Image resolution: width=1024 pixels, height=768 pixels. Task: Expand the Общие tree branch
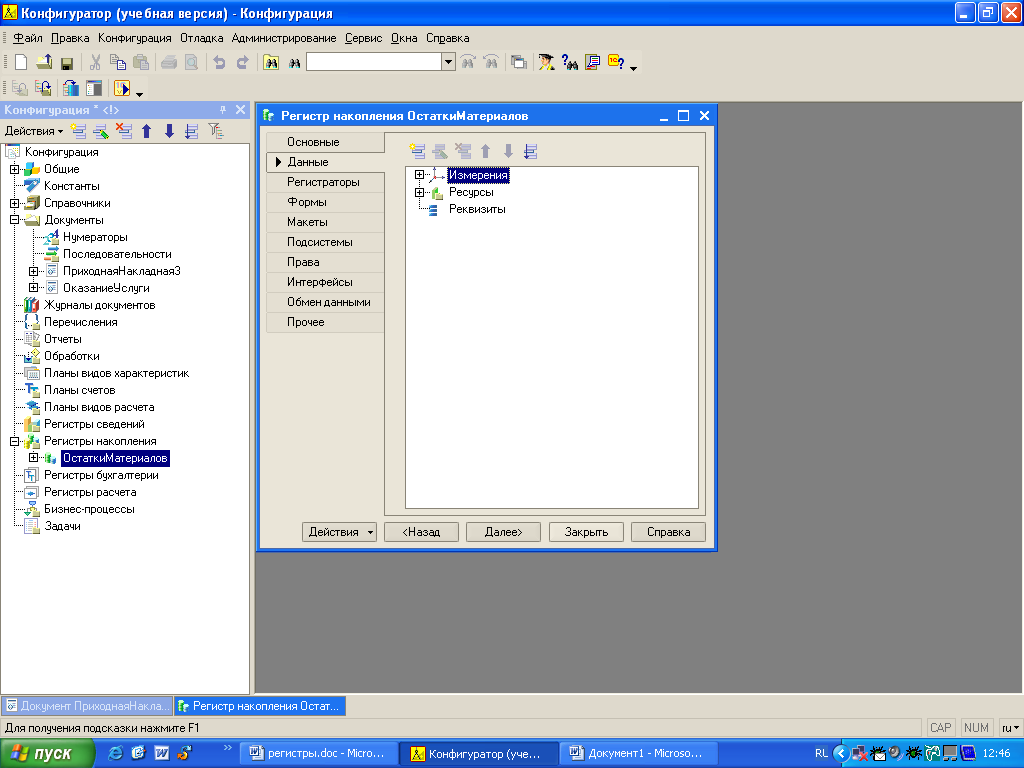pos(14,169)
